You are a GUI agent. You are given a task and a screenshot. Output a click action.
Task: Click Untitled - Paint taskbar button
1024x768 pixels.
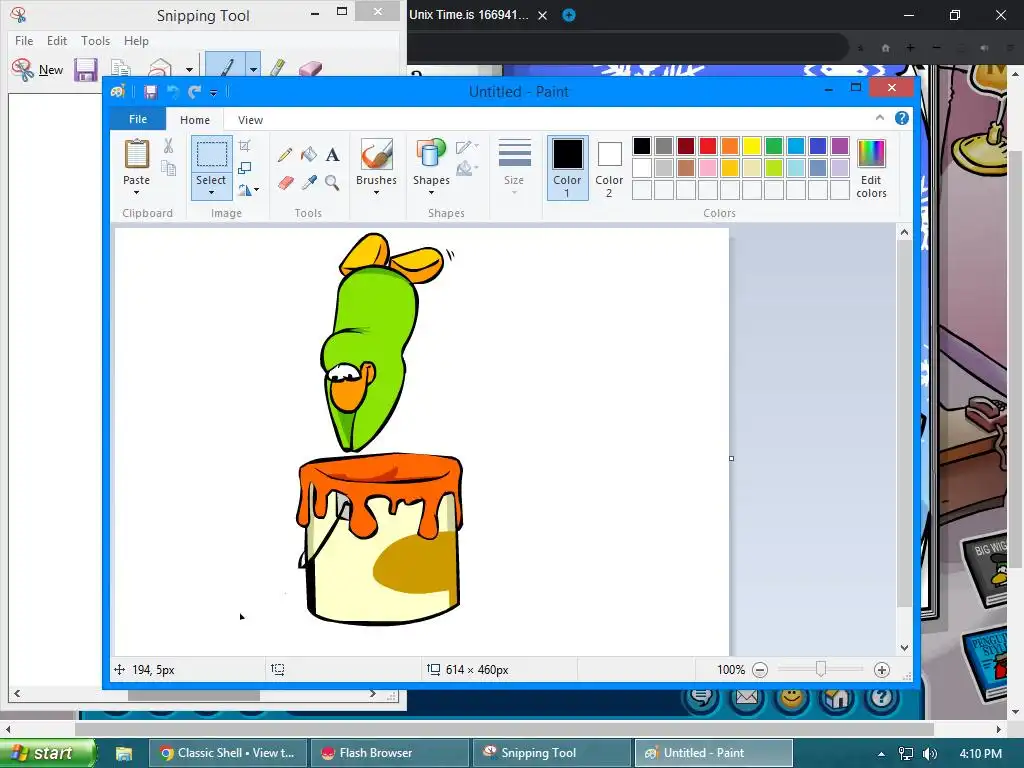point(713,753)
